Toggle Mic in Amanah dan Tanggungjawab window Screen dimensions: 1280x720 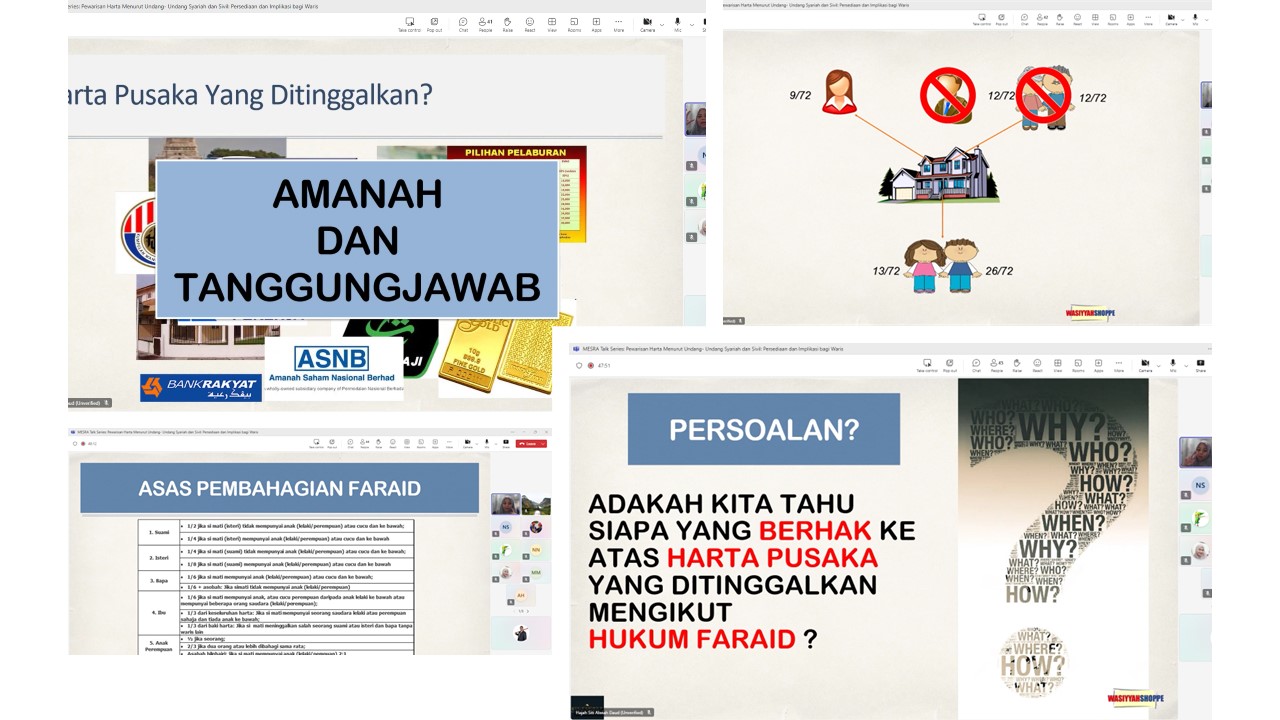pyautogui.click(x=678, y=24)
